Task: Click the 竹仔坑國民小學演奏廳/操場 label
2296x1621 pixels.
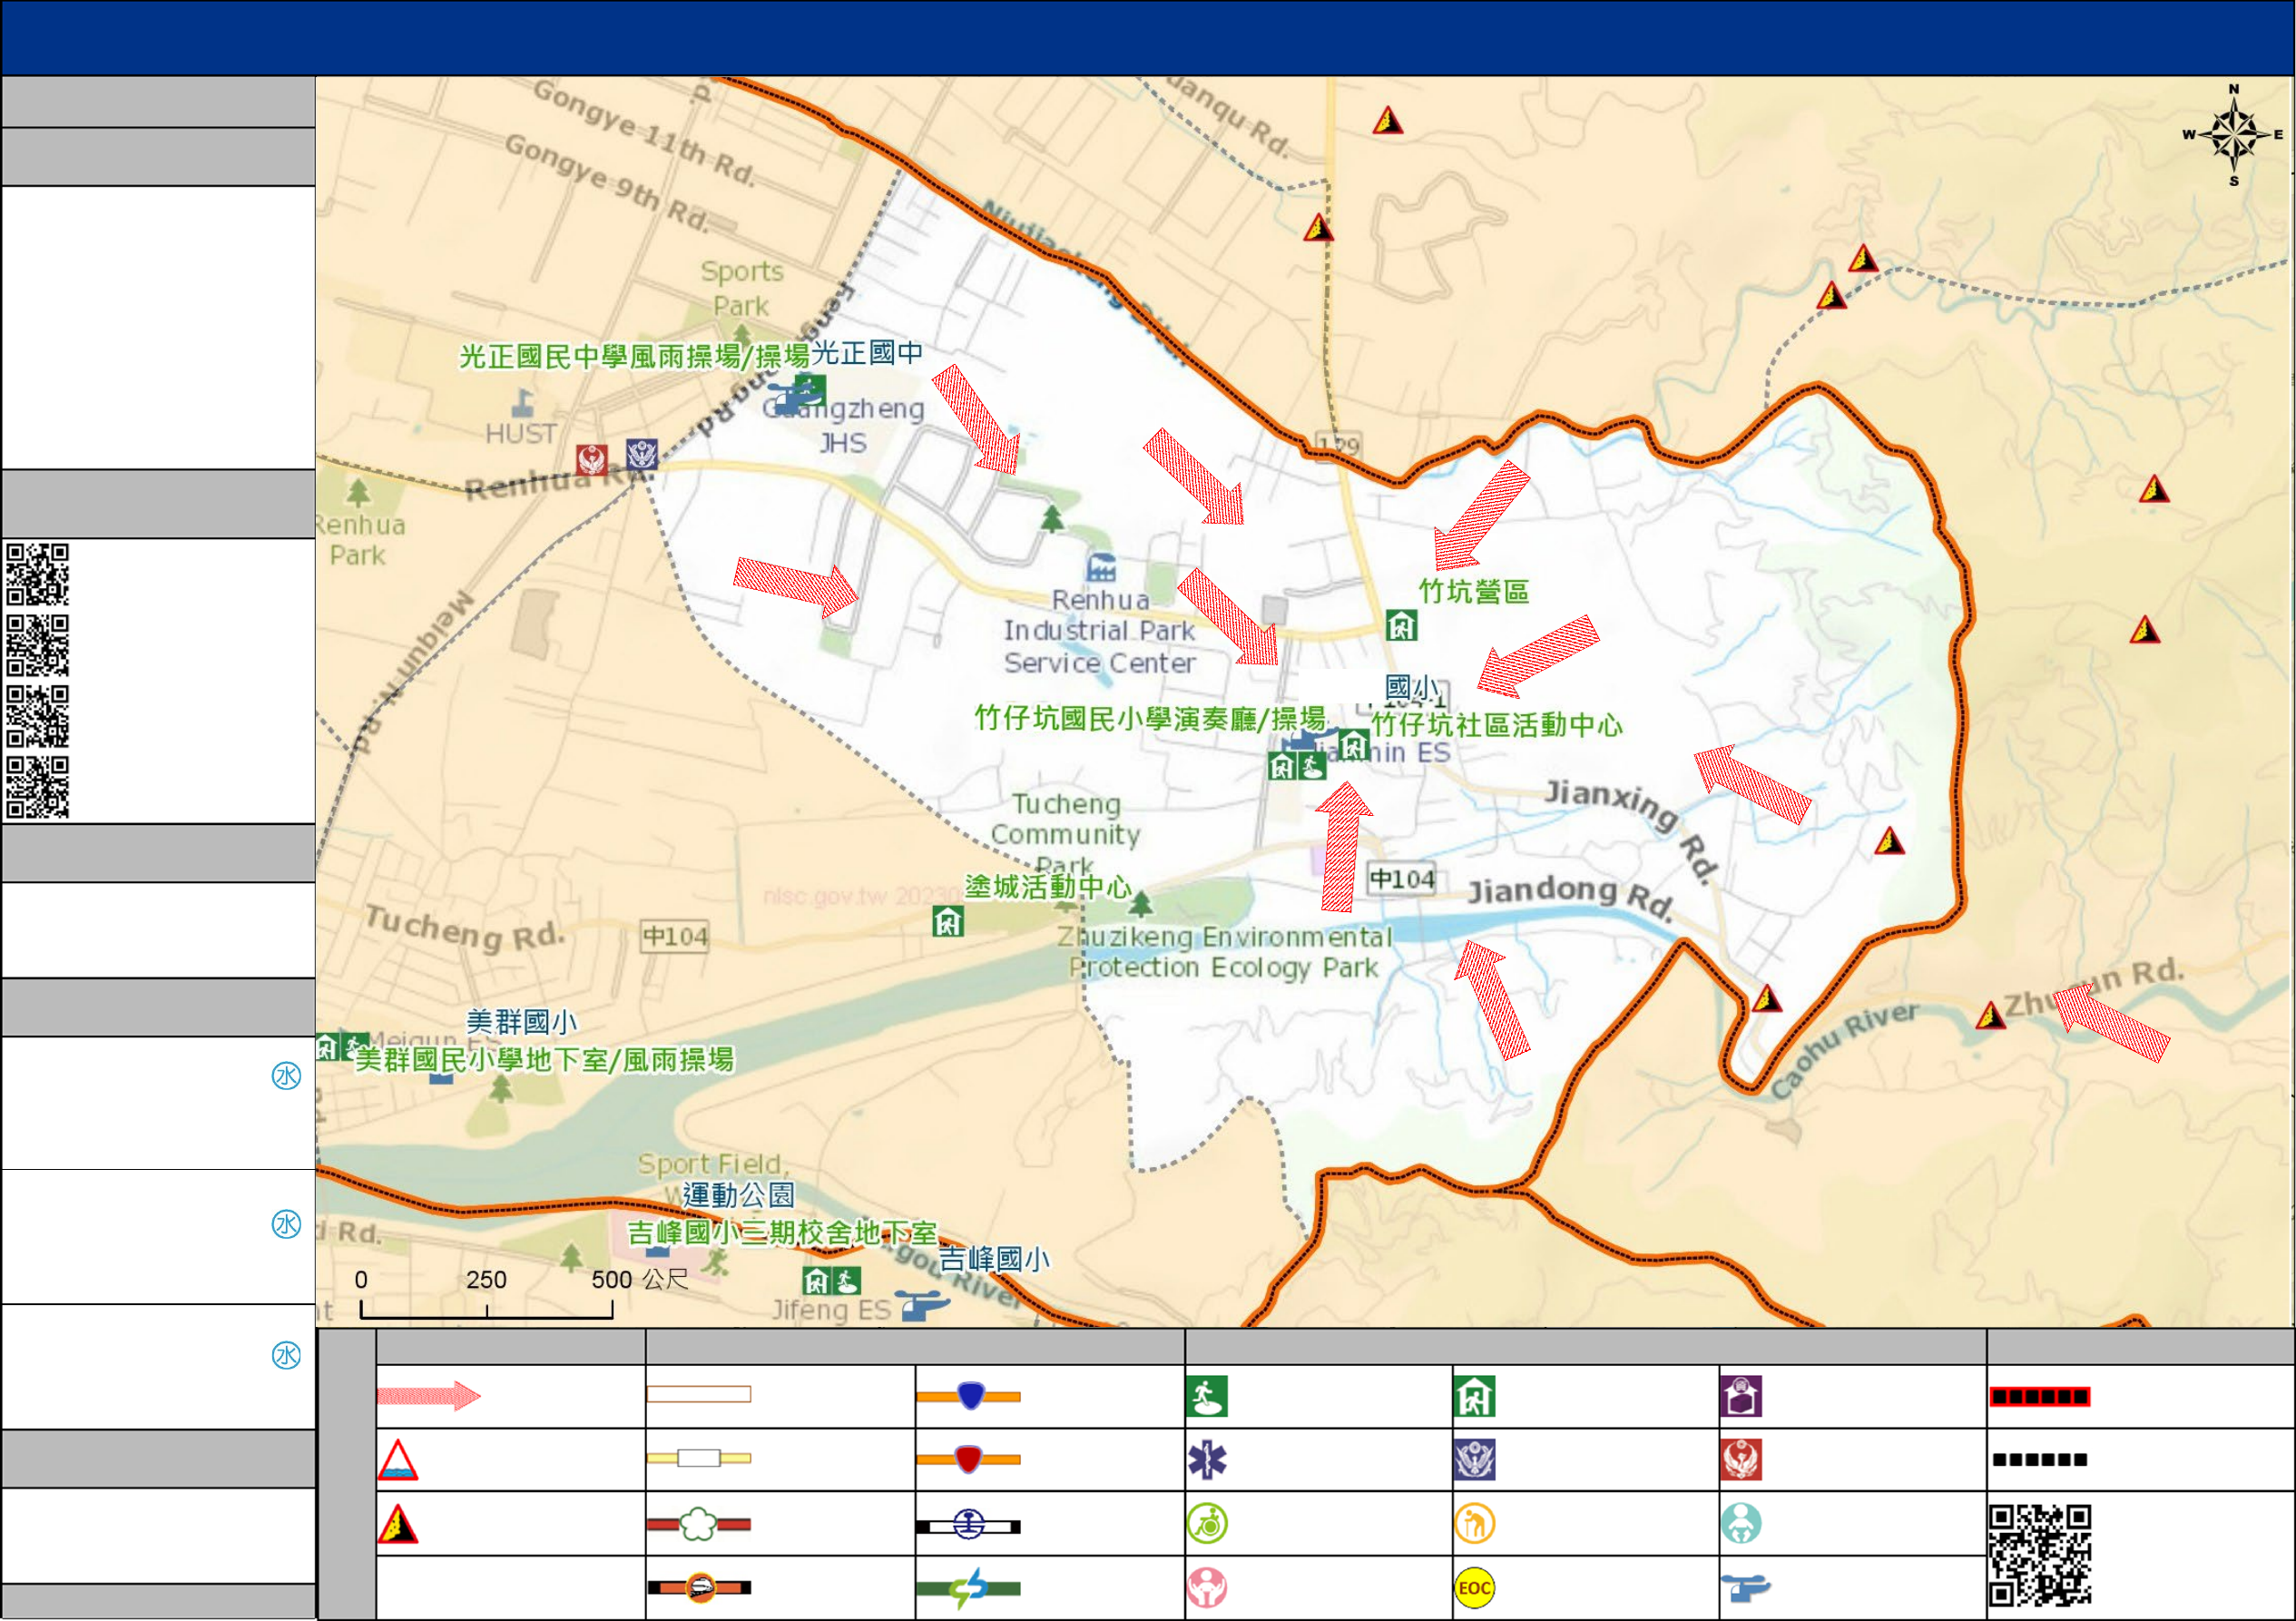Action: click(x=1150, y=718)
